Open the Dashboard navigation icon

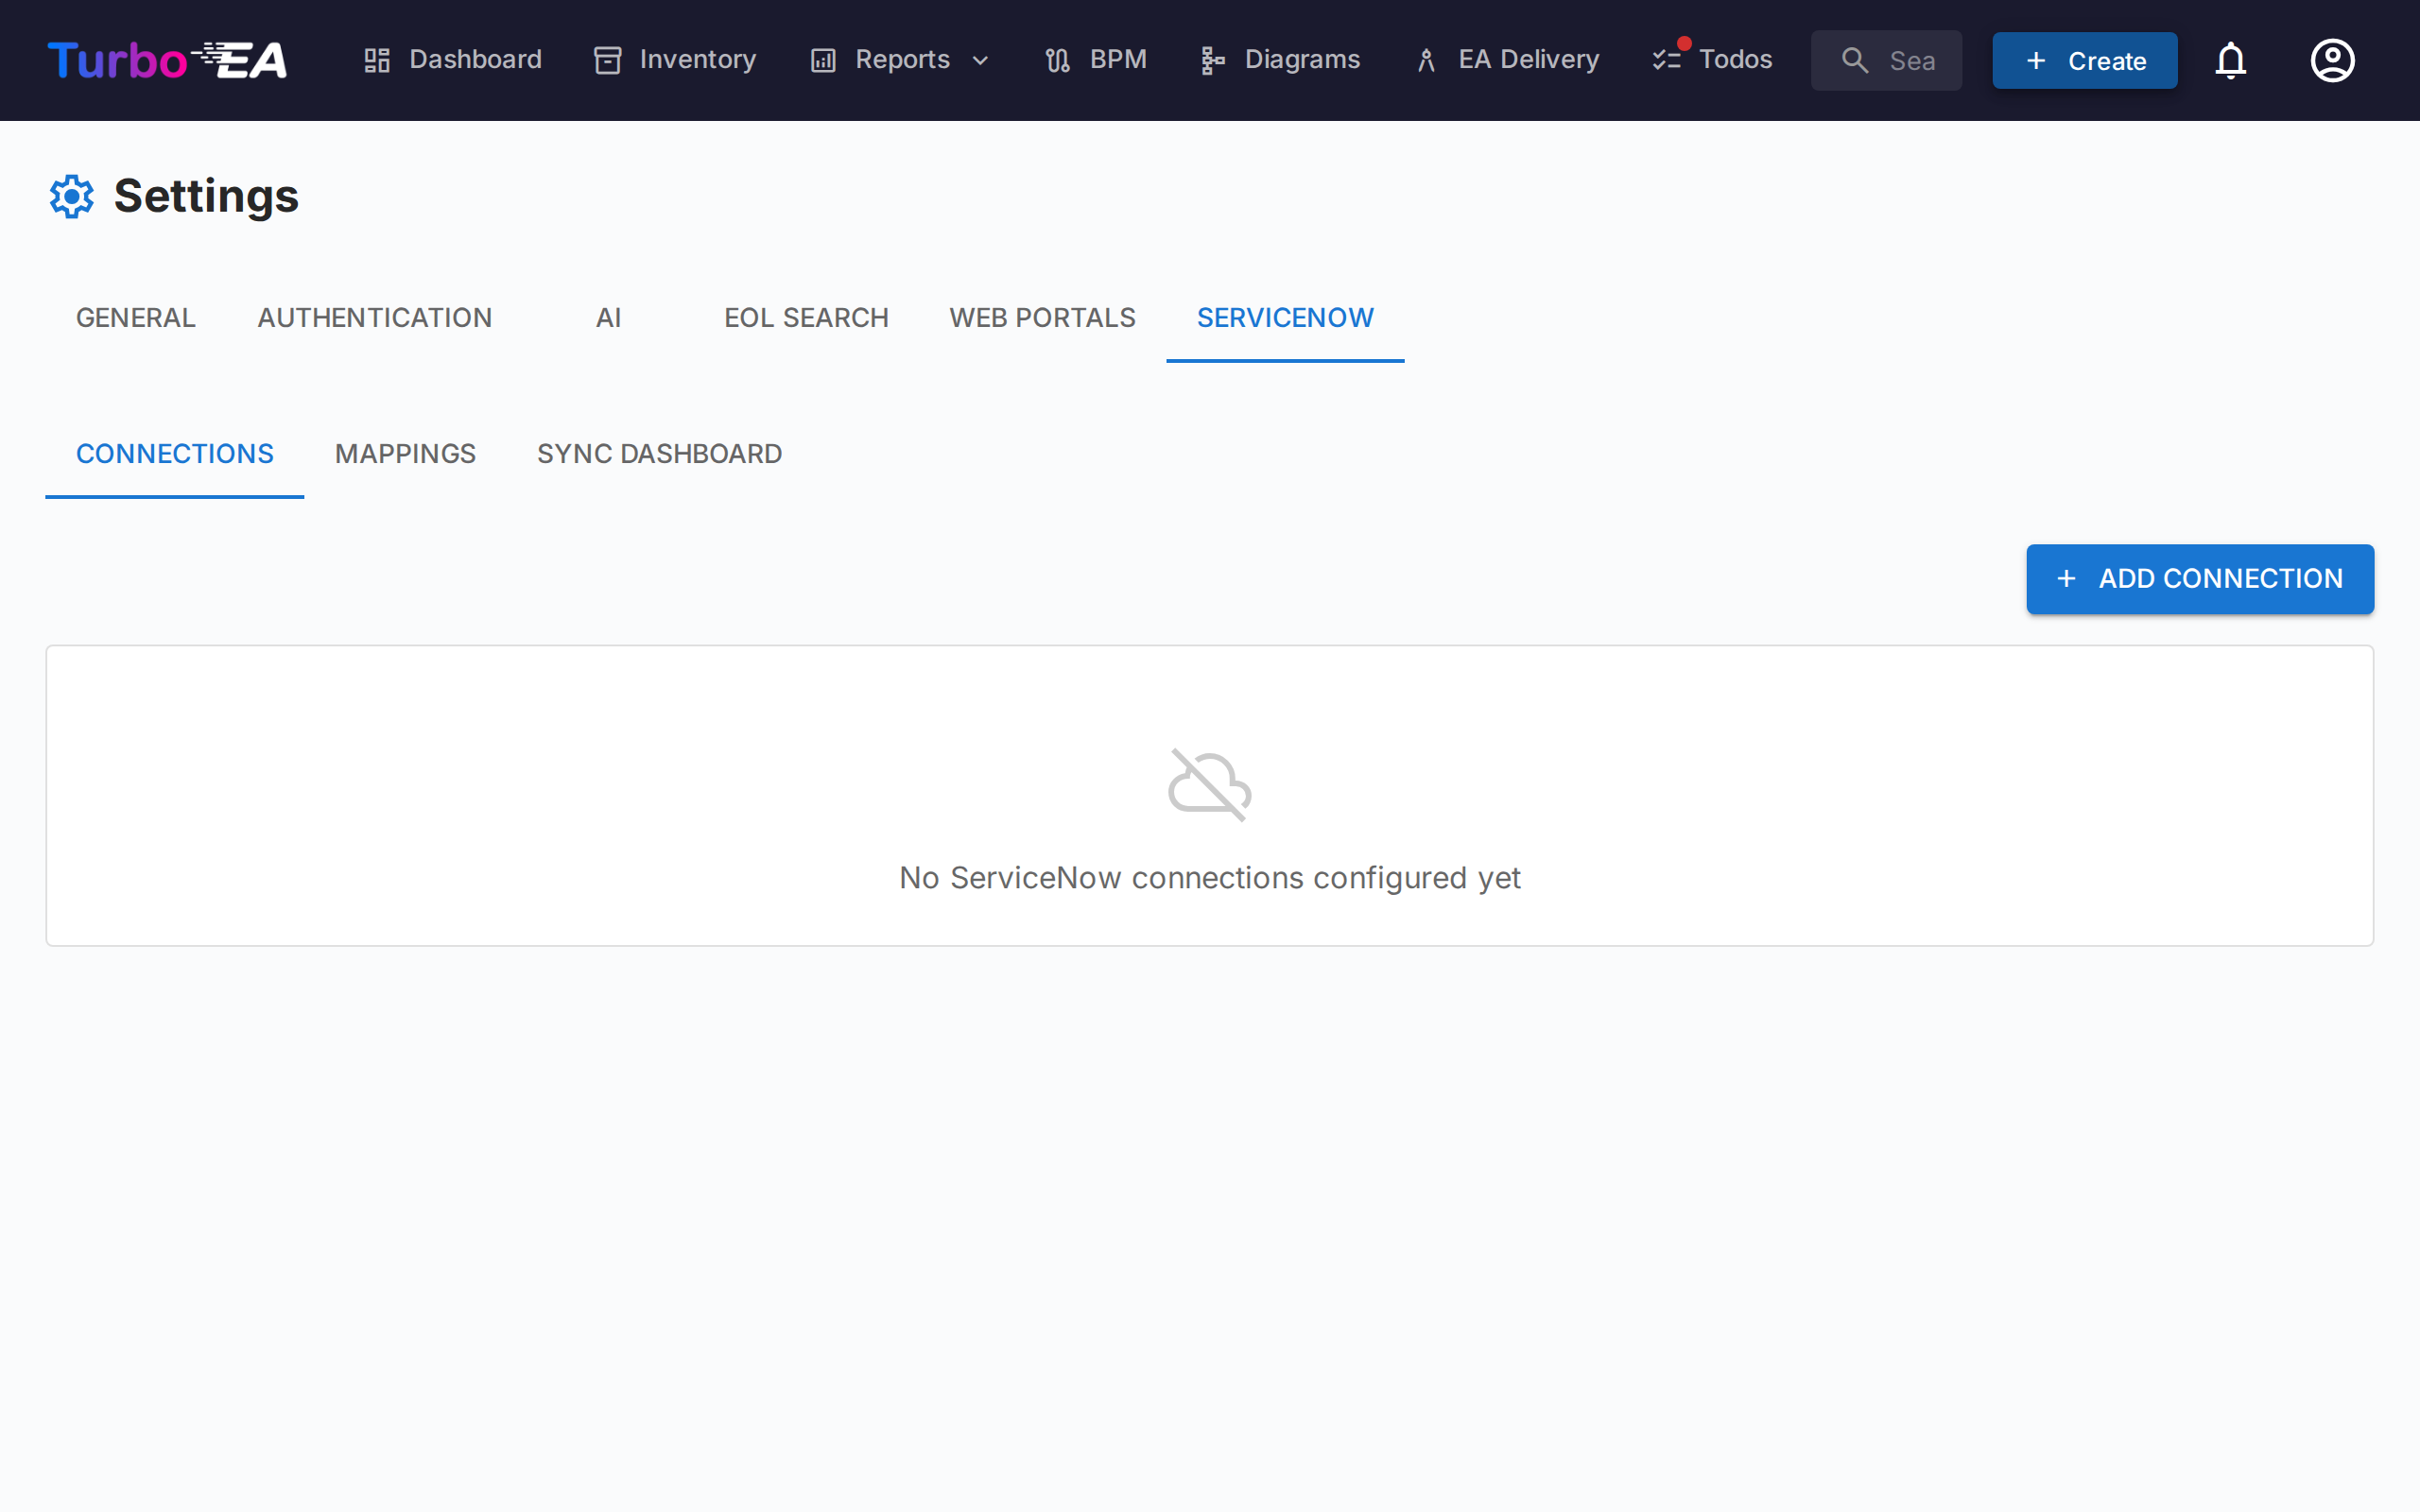tap(376, 60)
